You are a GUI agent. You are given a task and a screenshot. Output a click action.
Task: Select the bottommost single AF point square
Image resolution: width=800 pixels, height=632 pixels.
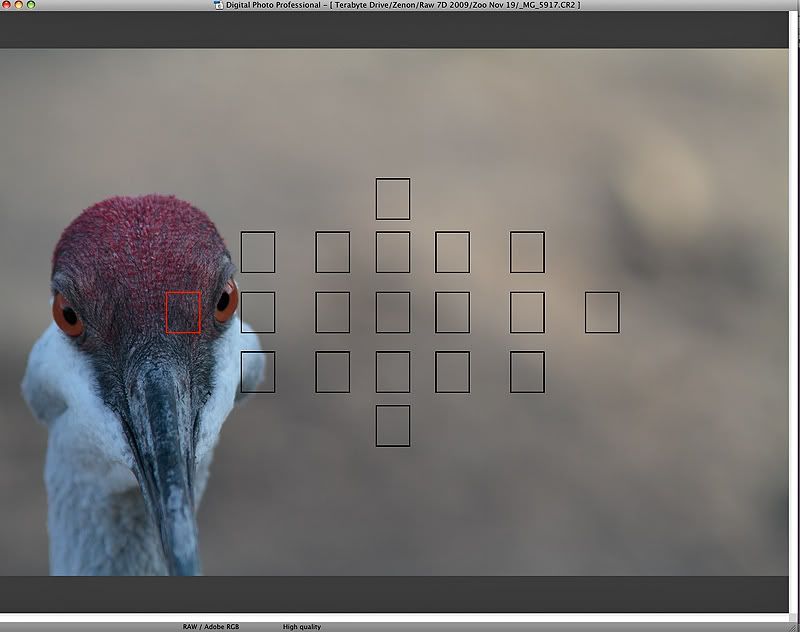pyautogui.click(x=393, y=425)
